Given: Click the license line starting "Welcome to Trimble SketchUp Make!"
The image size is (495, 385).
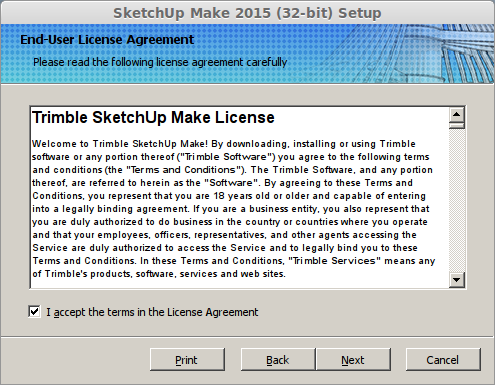Looking at the screenshot, I should click(224, 144).
